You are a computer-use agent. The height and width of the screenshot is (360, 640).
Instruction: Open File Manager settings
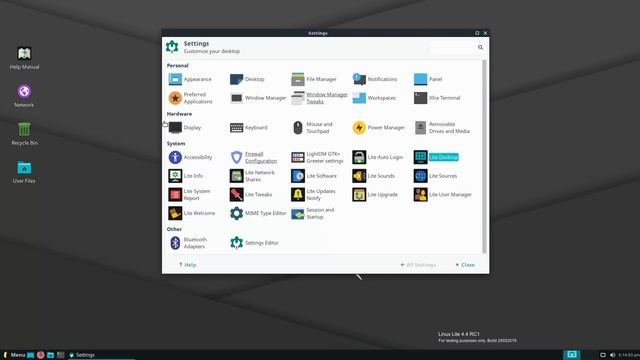314,79
